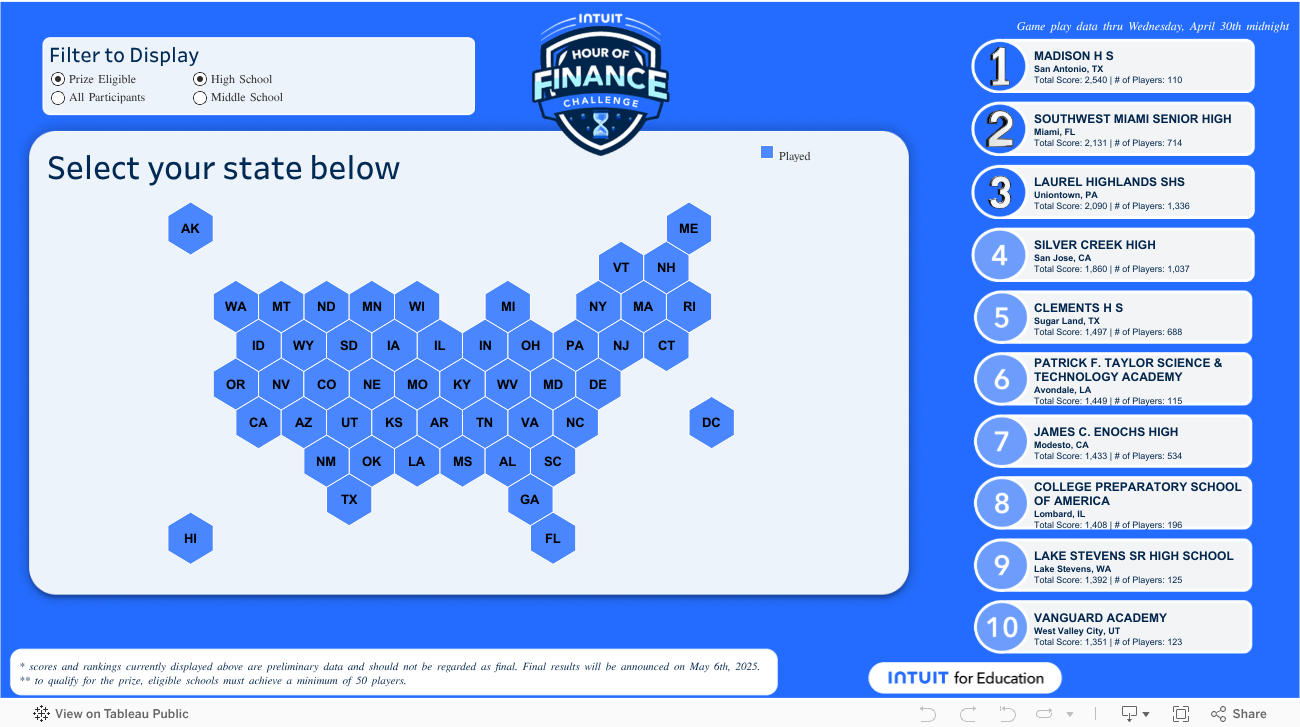Viewport: 1300px width, 727px height.
Task: Select the TX state hexagon
Action: (x=349, y=499)
